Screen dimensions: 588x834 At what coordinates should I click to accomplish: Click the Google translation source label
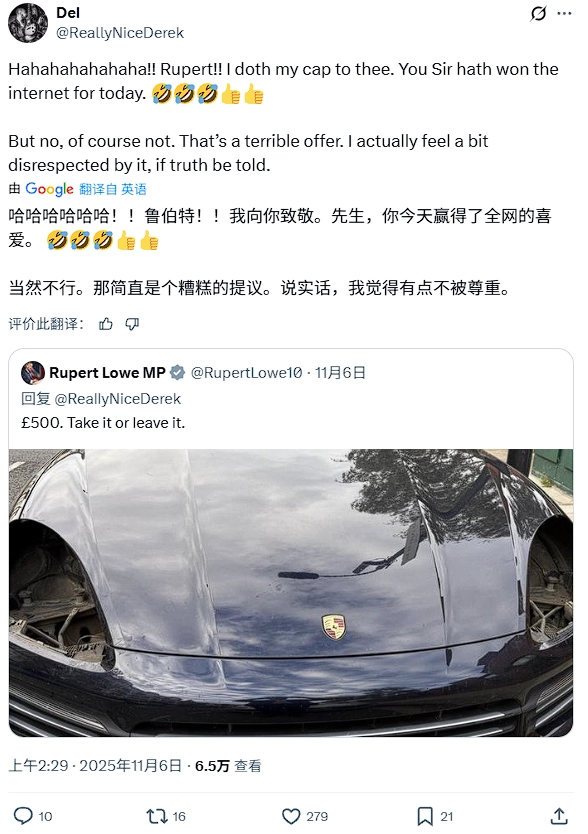pyautogui.click(x=49, y=189)
